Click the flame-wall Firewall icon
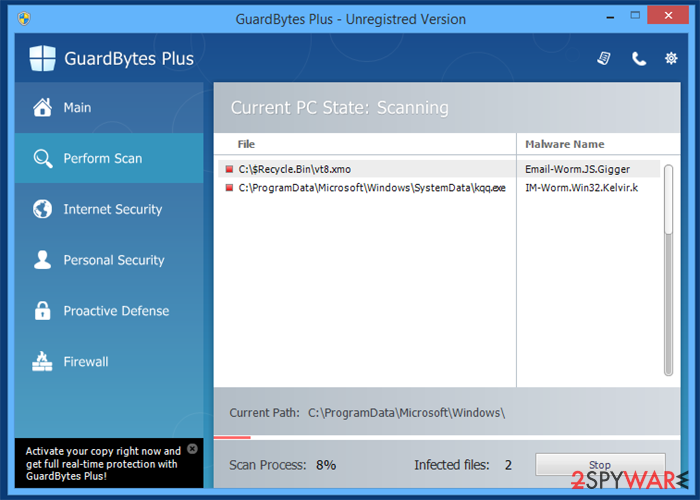This screenshot has height=500, width=700. pos(42,361)
